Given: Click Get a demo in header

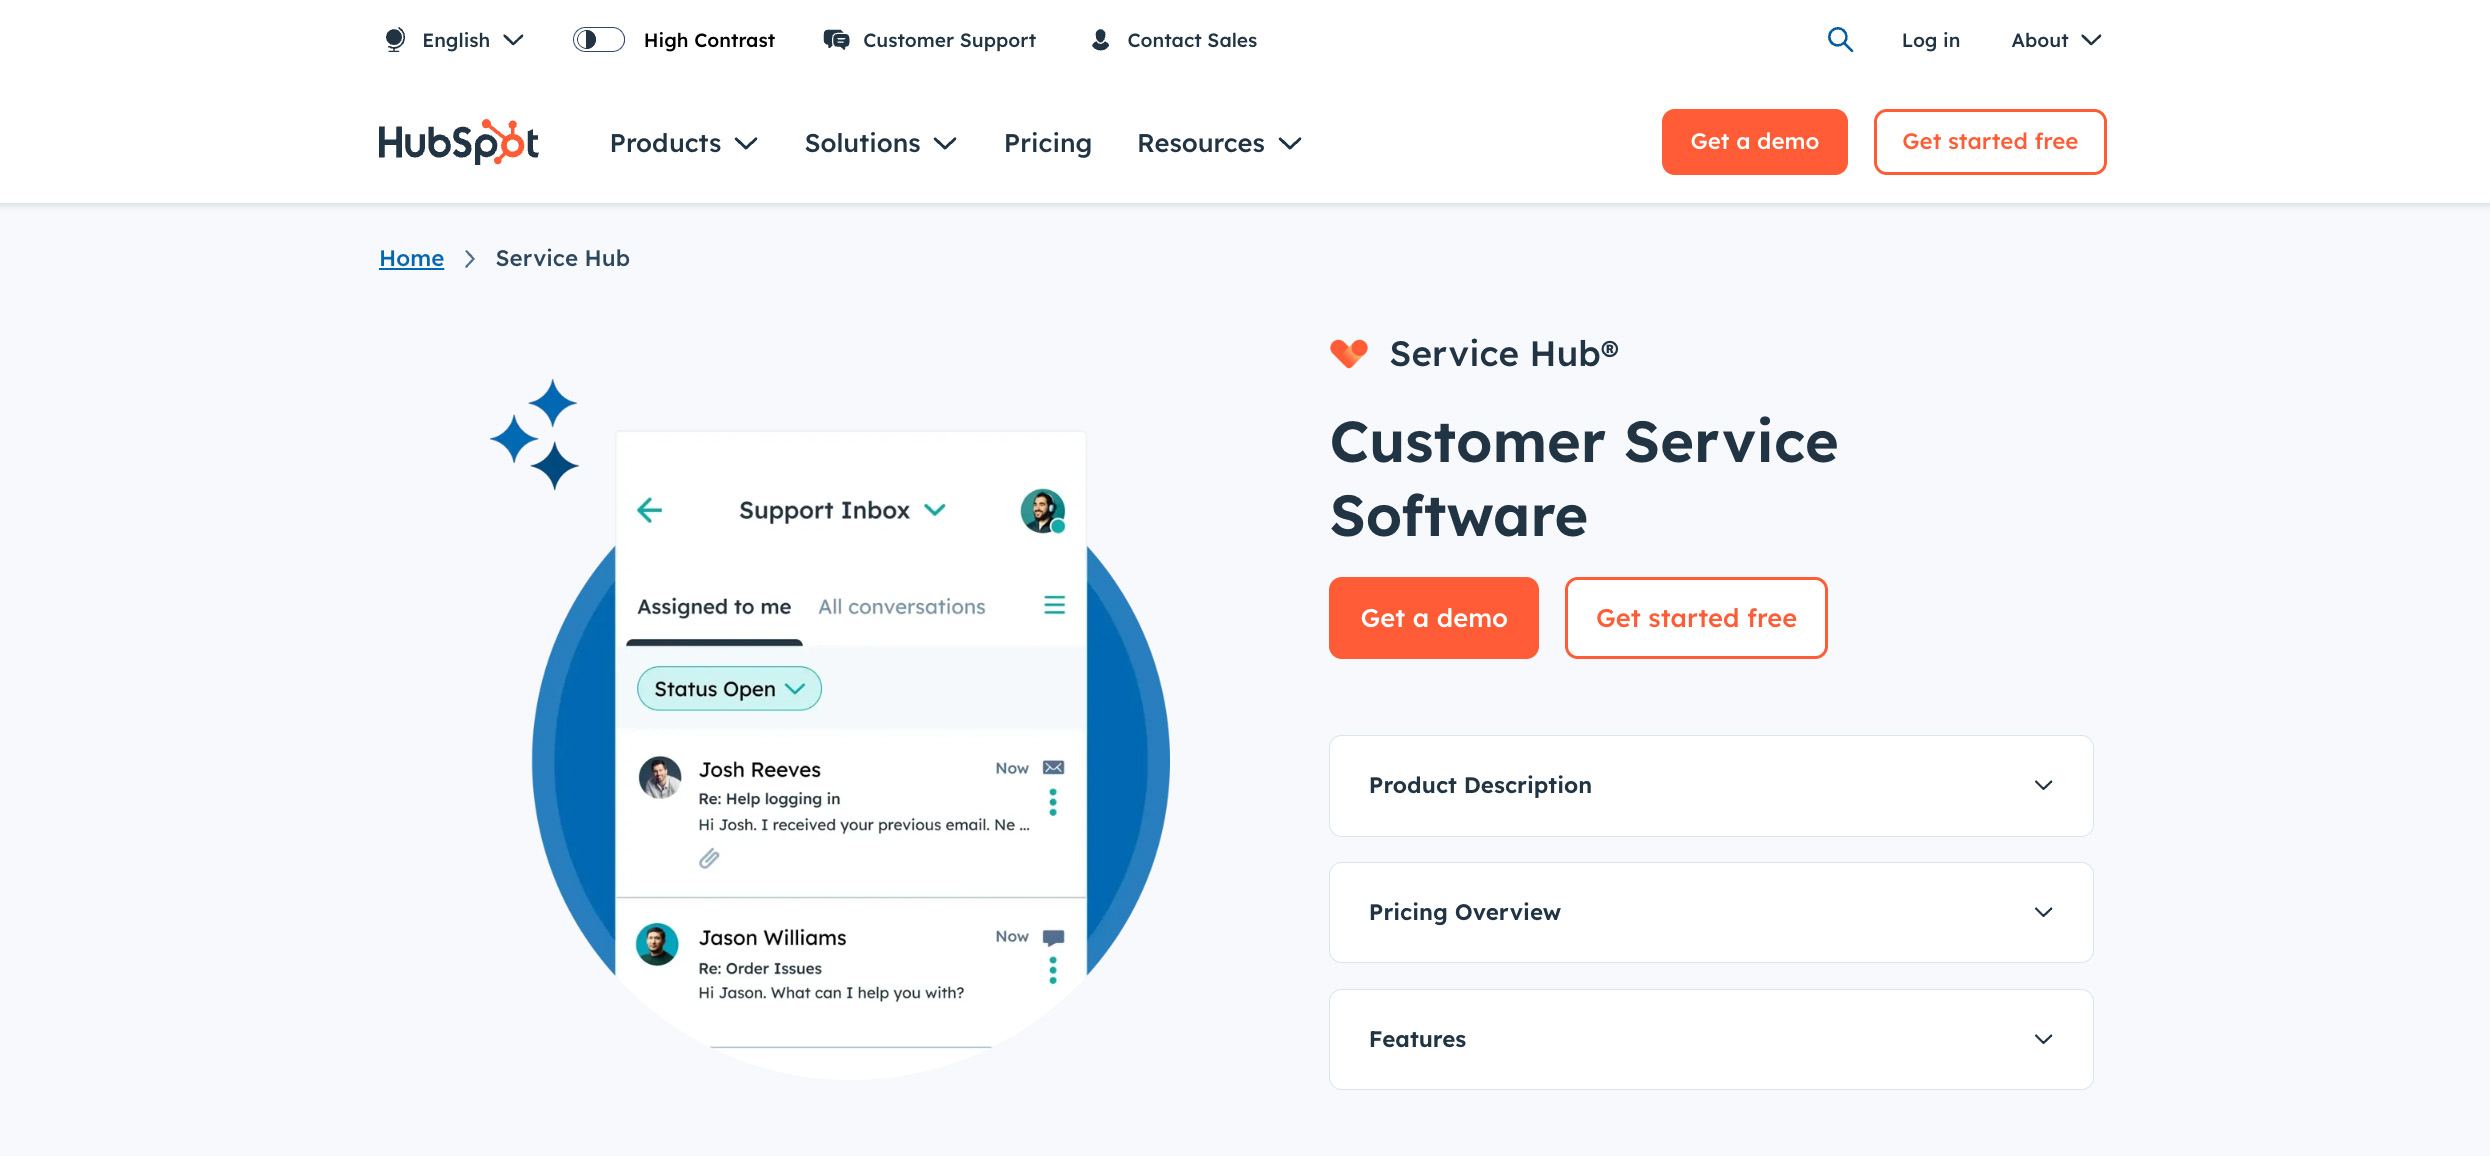Looking at the screenshot, I should click(1754, 142).
